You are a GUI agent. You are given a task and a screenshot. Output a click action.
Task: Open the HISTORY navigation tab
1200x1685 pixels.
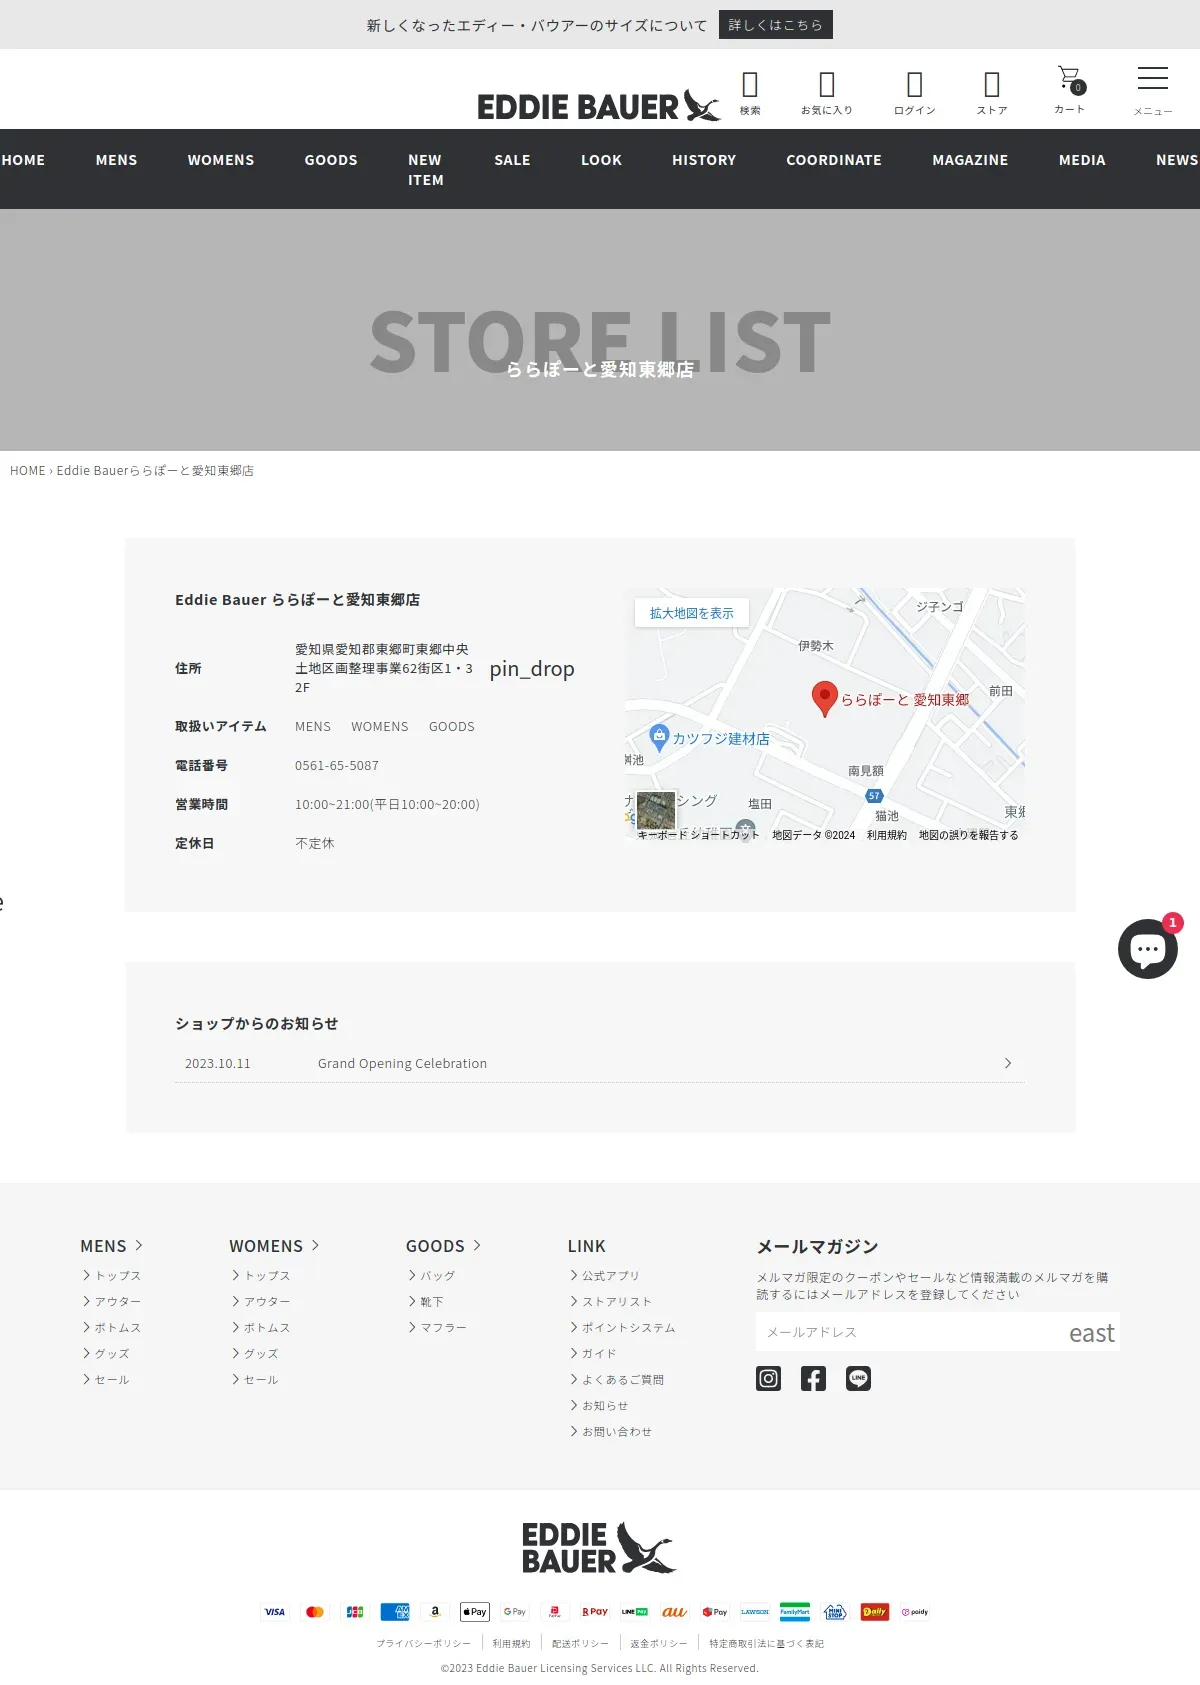pyautogui.click(x=704, y=160)
